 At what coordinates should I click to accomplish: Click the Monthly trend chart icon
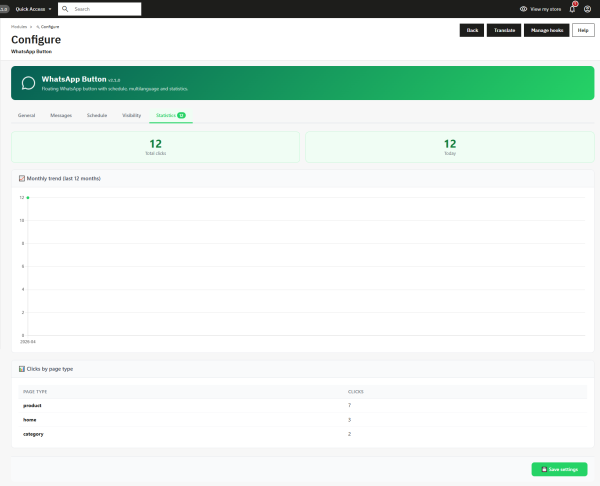pyautogui.click(x=22, y=178)
